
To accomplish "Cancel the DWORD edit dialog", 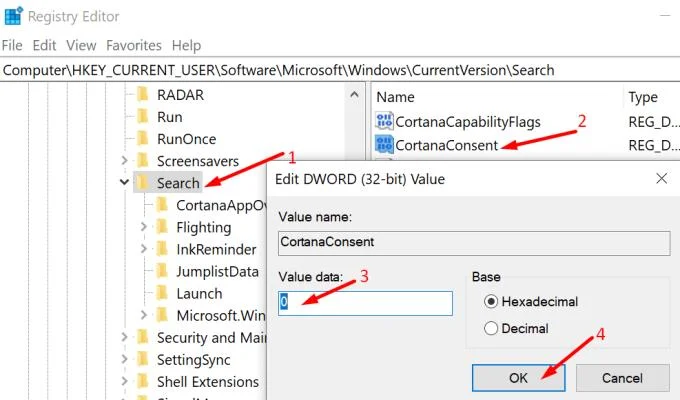I will [x=623, y=378].
